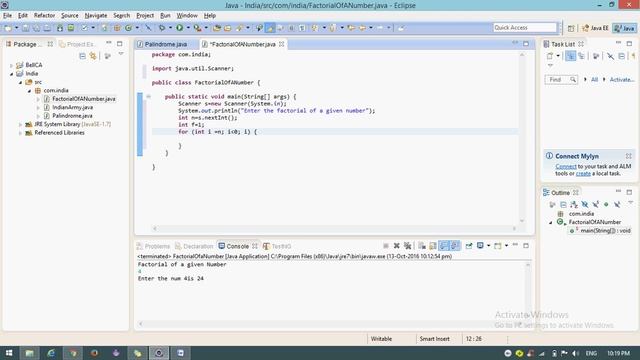
Task: Click the New wizard toolbar icon
Action: tap(8, 28)
